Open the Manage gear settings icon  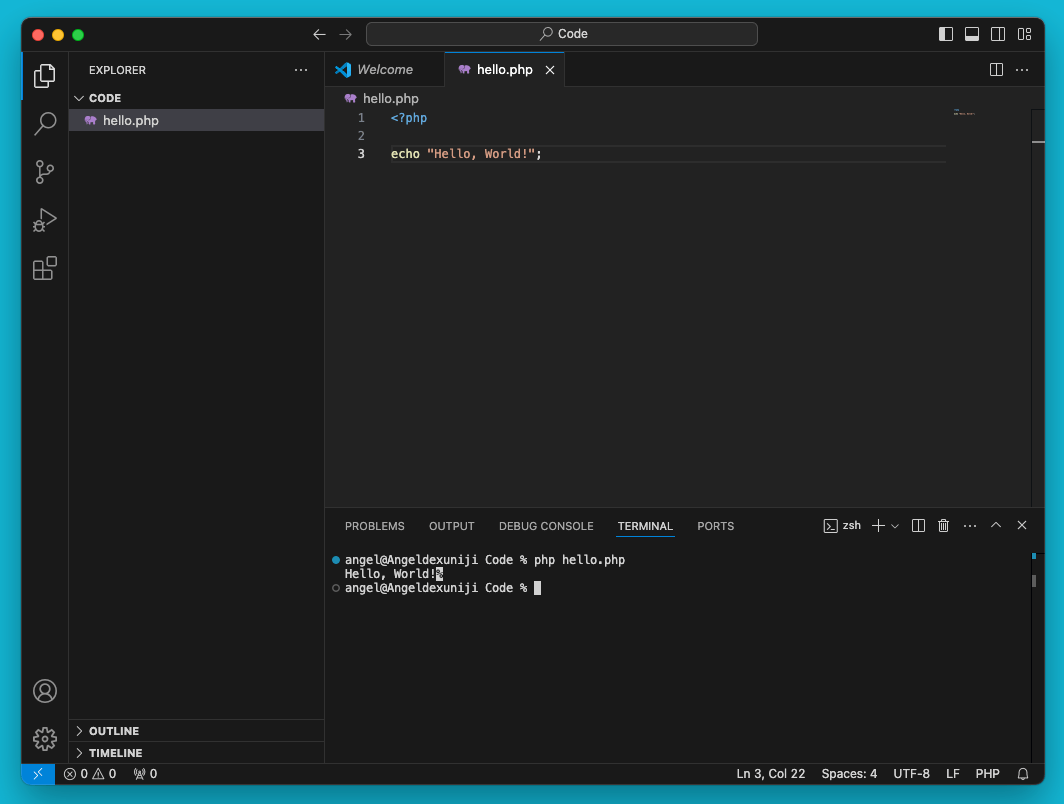point(45,739)
